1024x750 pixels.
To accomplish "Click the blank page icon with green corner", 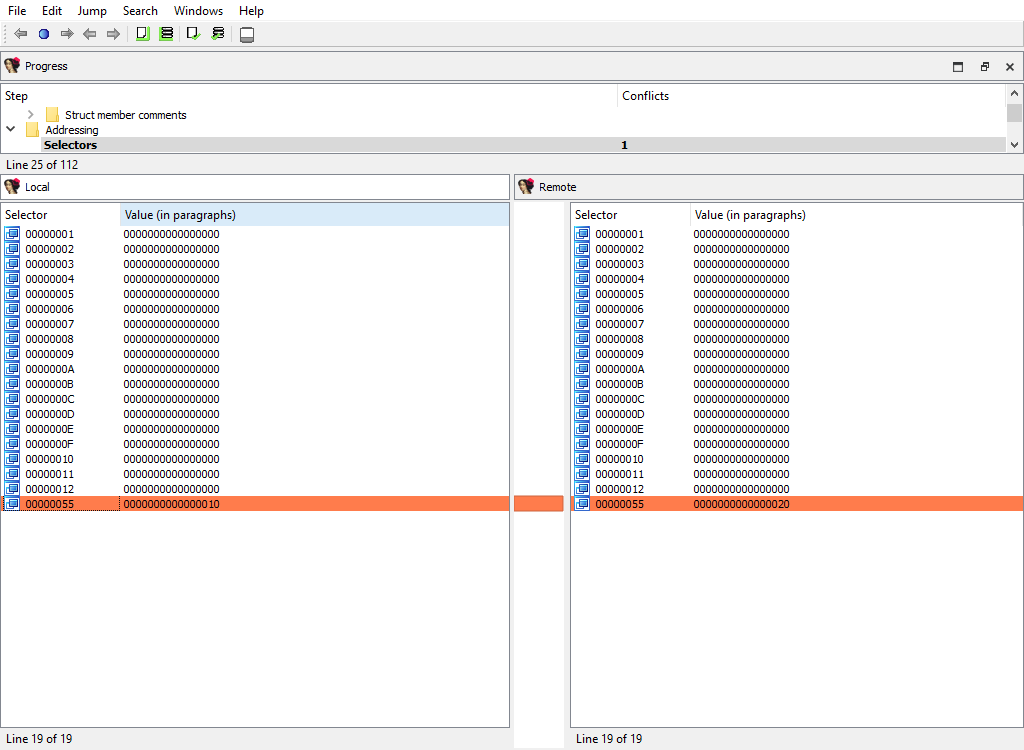I will [x=142, y=34].
